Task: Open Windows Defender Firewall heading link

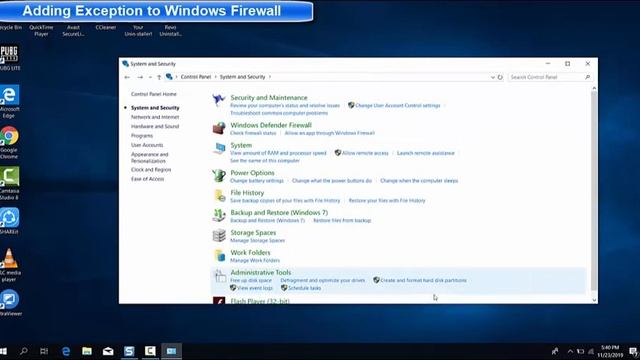Action: point(271,125)
